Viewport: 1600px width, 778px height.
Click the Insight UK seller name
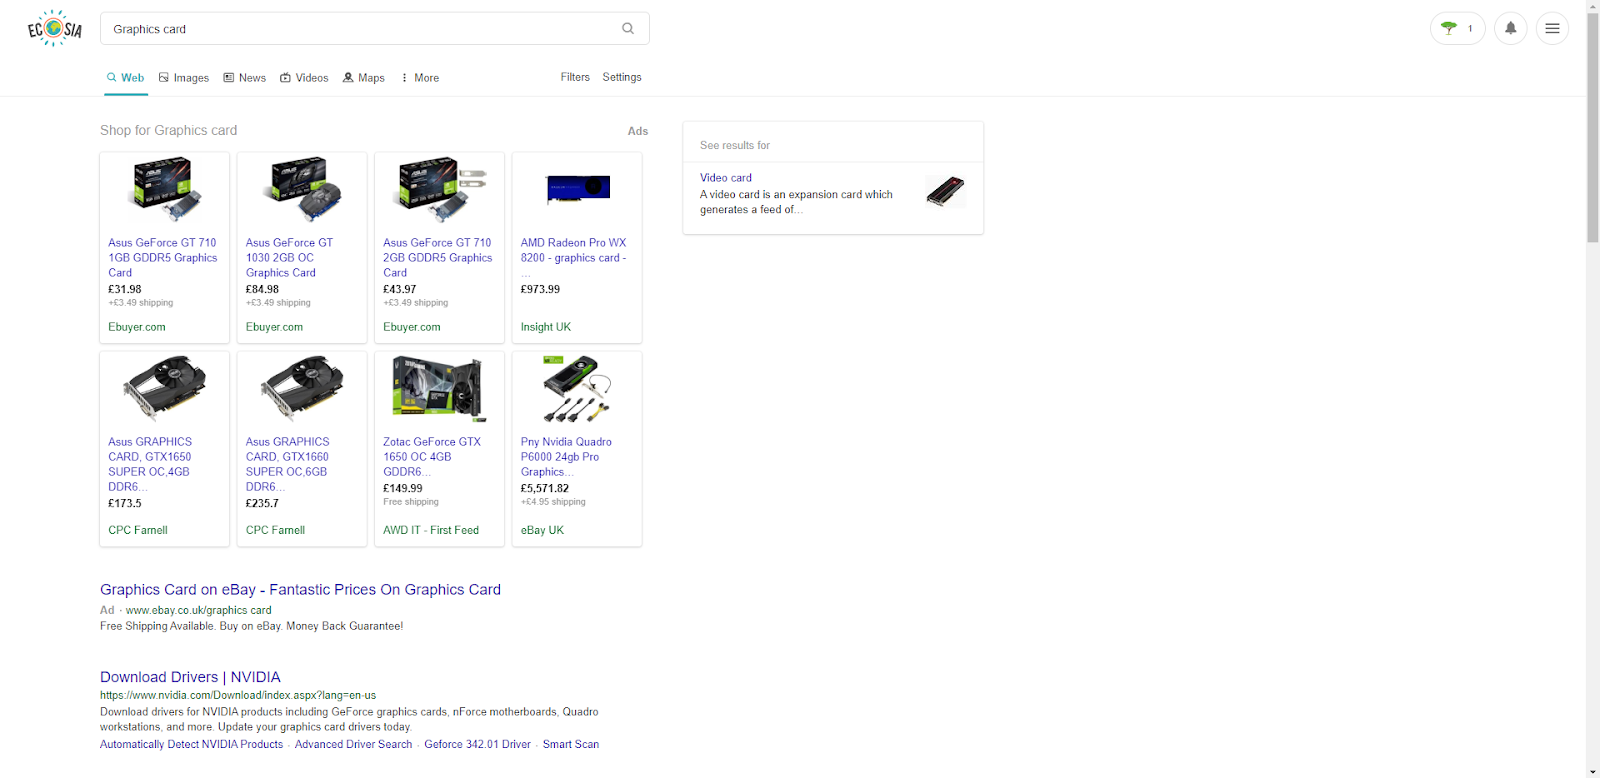pyautogui.click(x=546, y=327)
